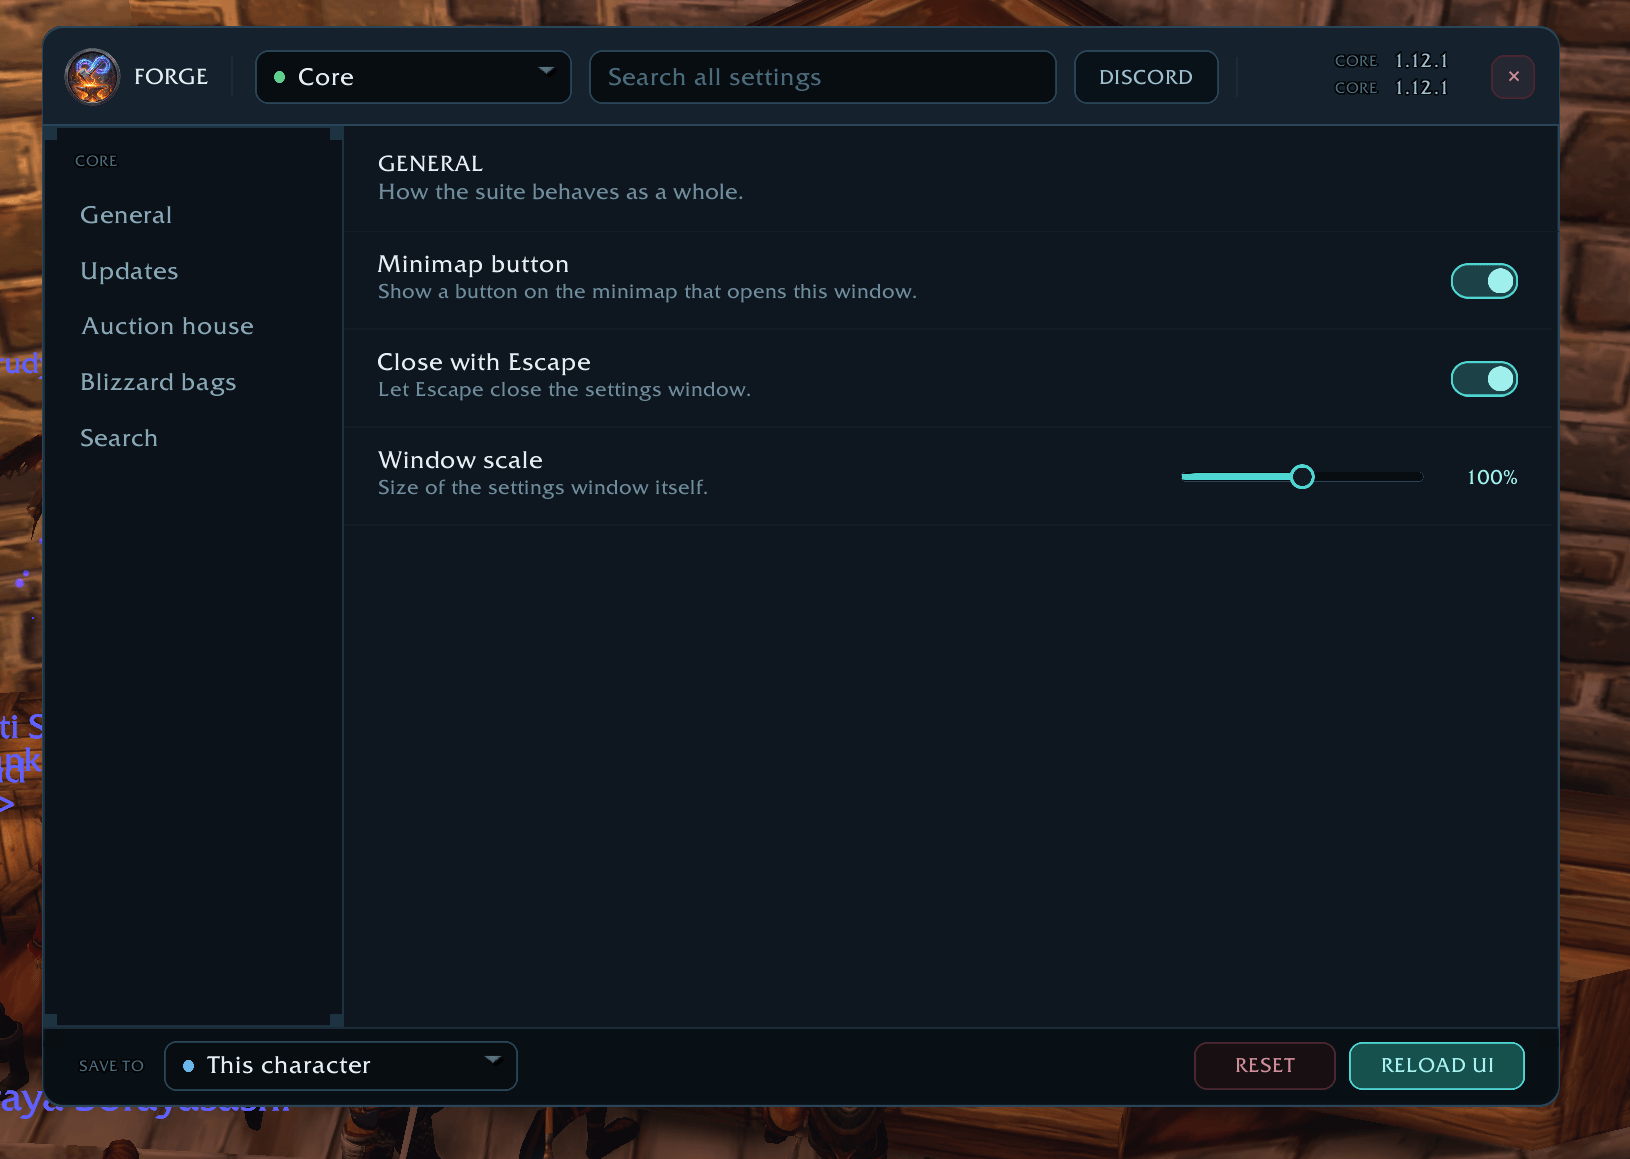Open Blizzard bags settings

pyautogui.click(x=158, y=382)
